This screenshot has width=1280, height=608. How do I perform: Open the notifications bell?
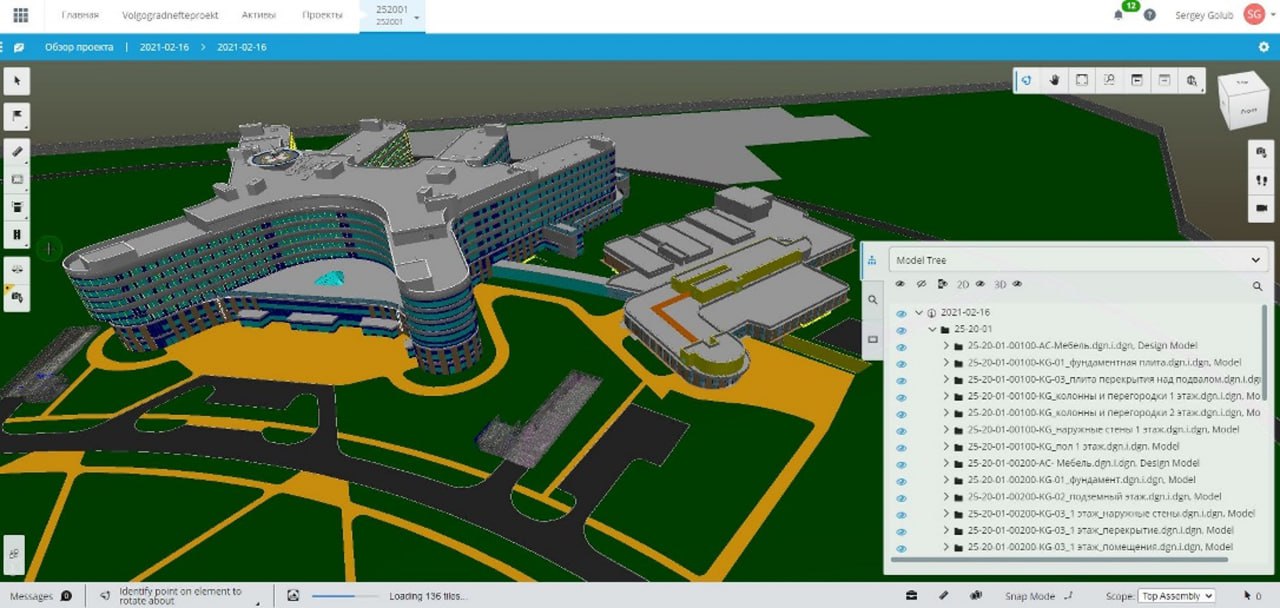1118,15
